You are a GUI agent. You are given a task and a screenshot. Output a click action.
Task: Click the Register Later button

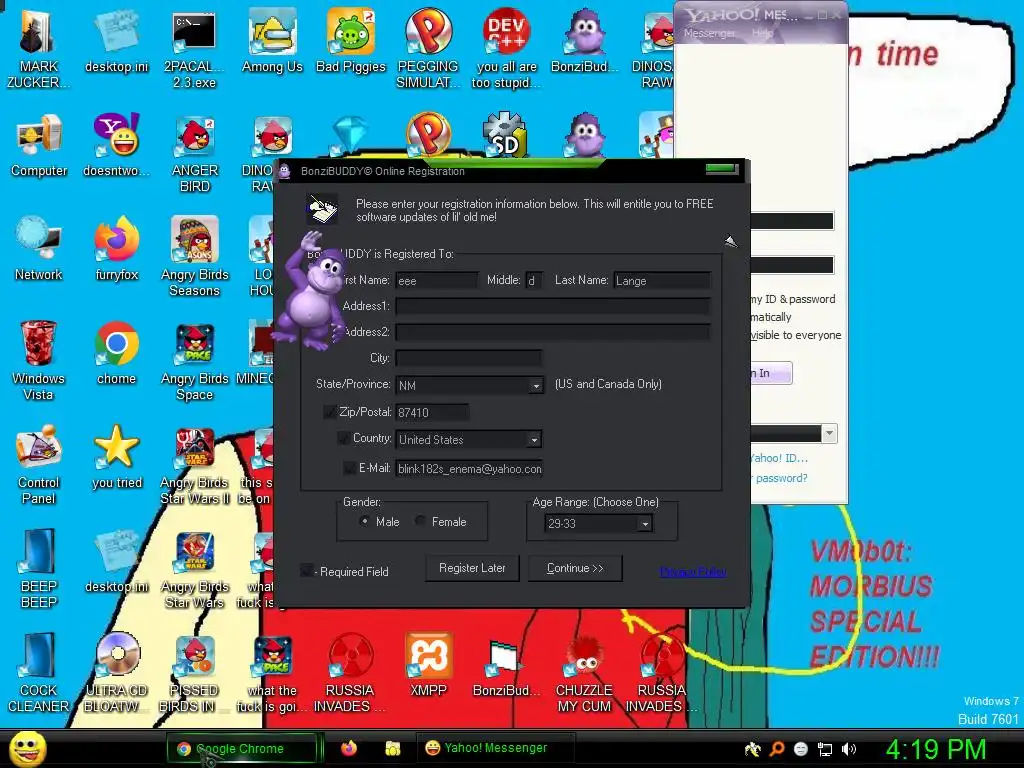click(472, 568)
